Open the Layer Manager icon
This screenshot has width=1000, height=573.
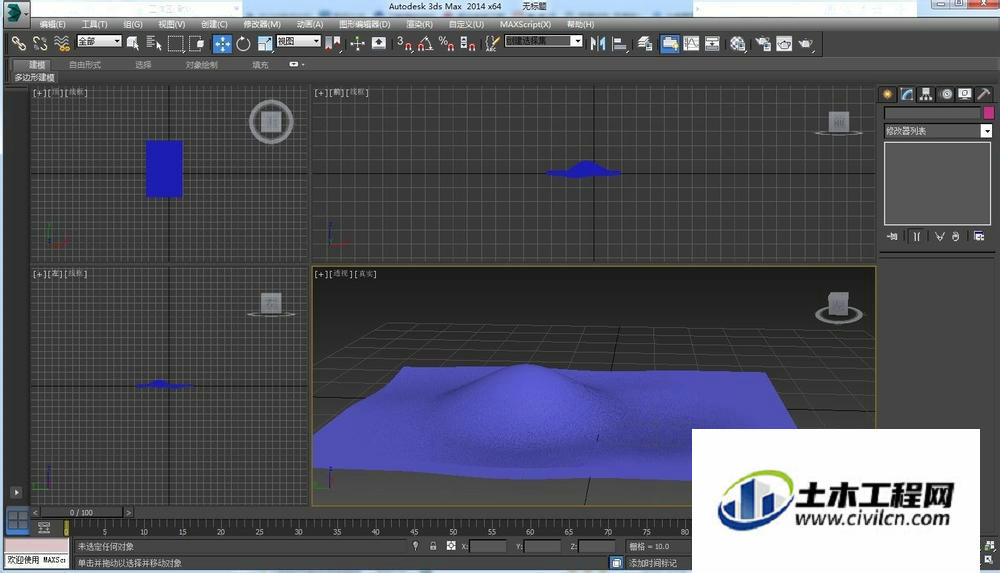645,43
